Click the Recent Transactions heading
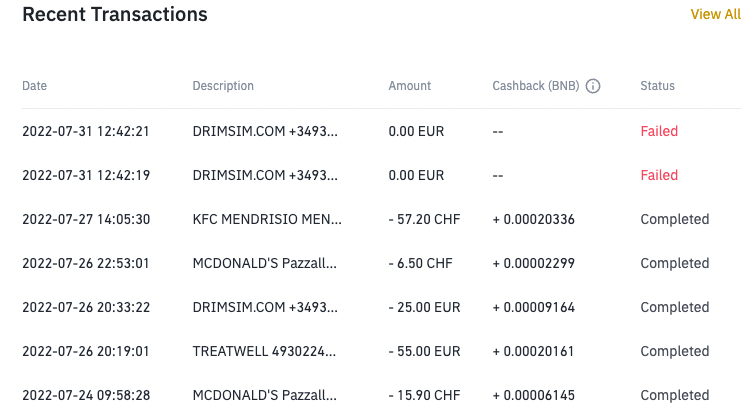This screenshot has height=413, width=754. click(115, 14)
